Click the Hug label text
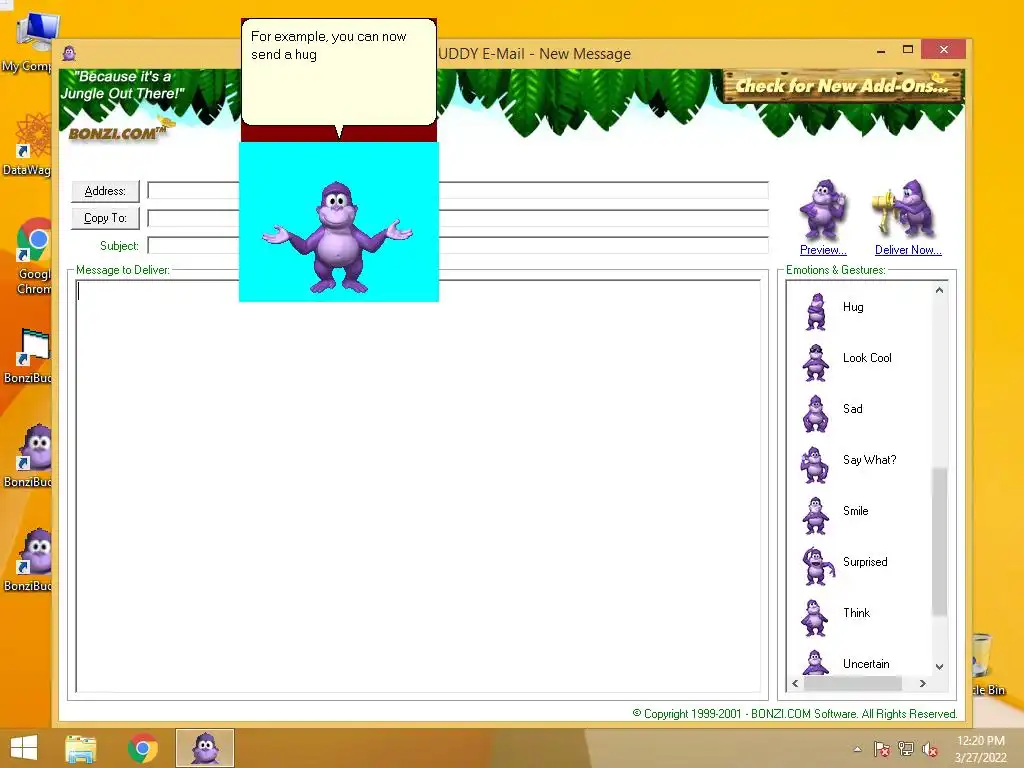The width and height of the screenshot is (1024, 768). pos(853,307)
